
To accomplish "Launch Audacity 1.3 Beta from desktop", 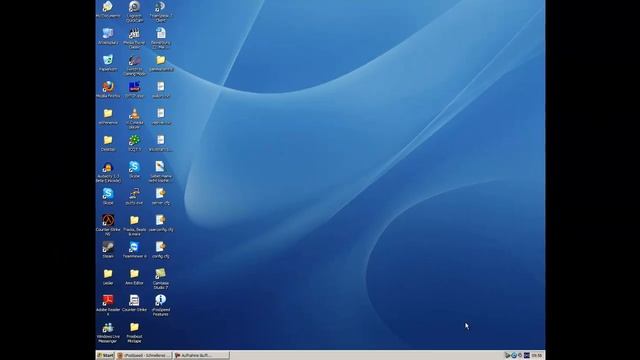I will (x=108, y=167).
